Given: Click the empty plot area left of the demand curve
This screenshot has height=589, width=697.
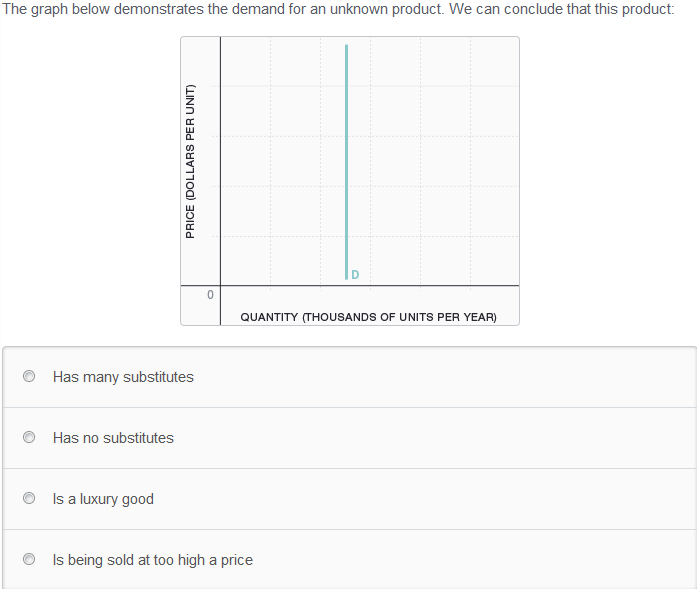Looking at the screenshot, I should tap(282, 160).
